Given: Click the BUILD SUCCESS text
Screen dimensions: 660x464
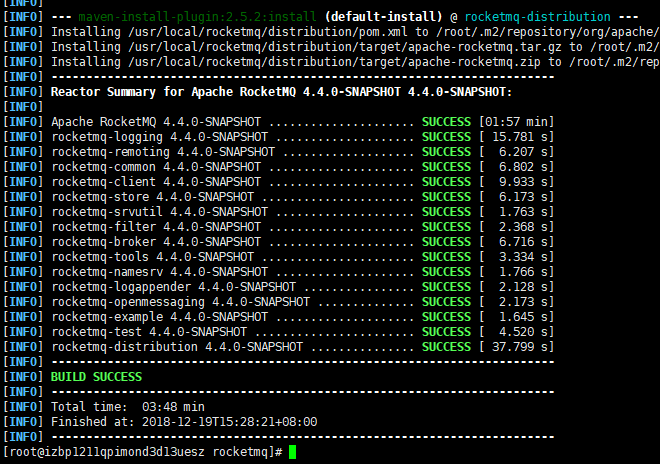Looking at the screenshot, I should [x=96, y=377].
